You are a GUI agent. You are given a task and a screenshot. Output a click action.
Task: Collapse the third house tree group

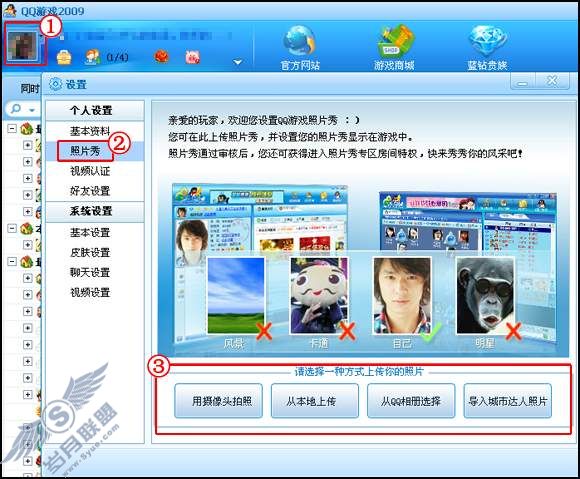click(12, 262)
